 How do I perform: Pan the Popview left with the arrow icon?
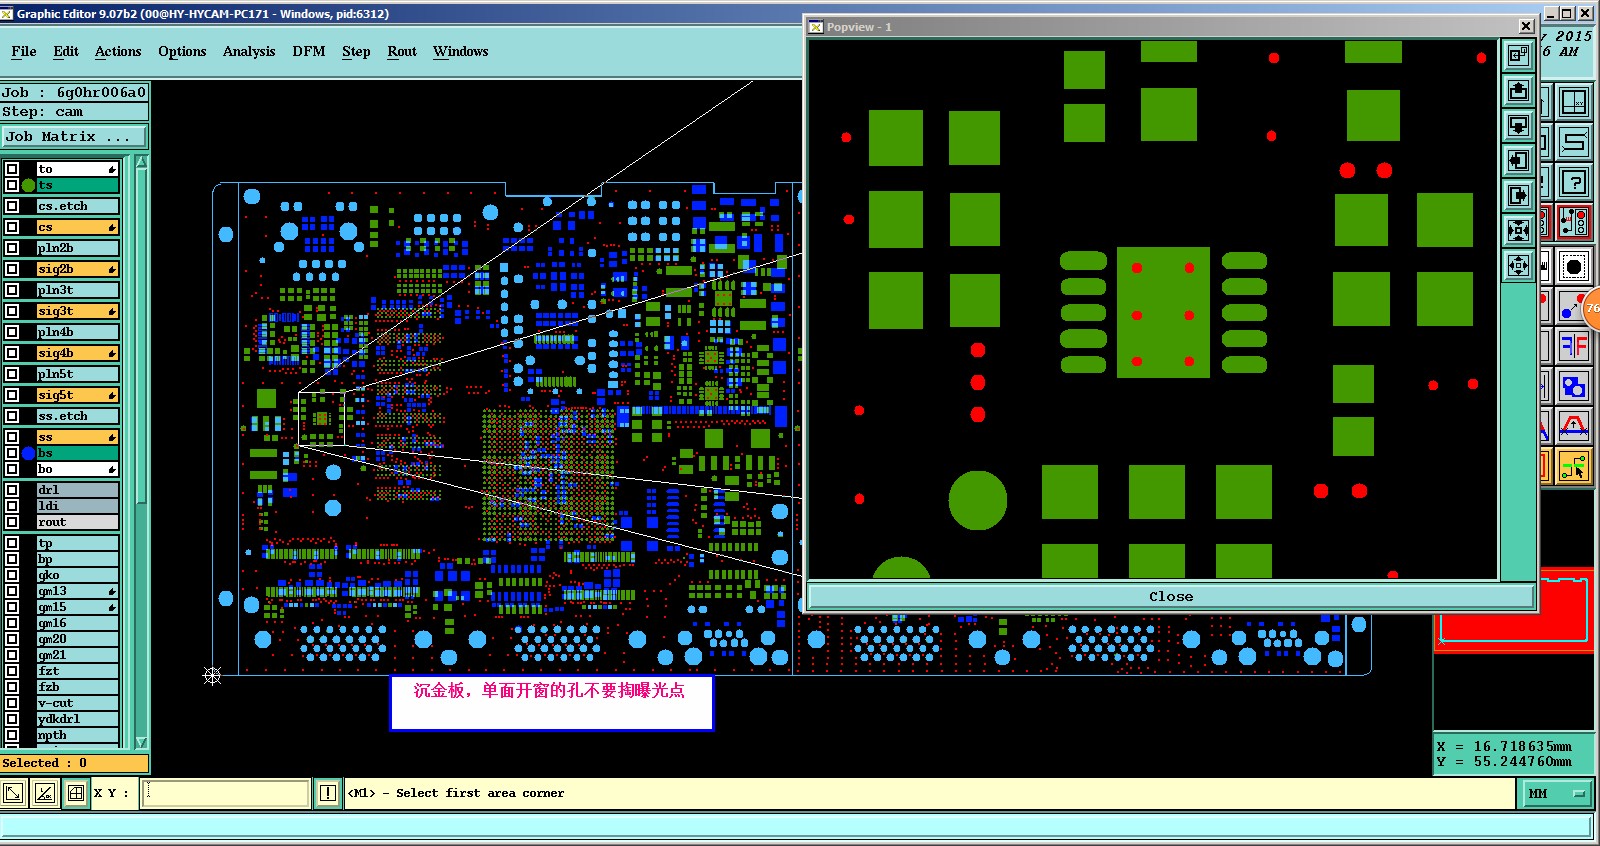1518,161
